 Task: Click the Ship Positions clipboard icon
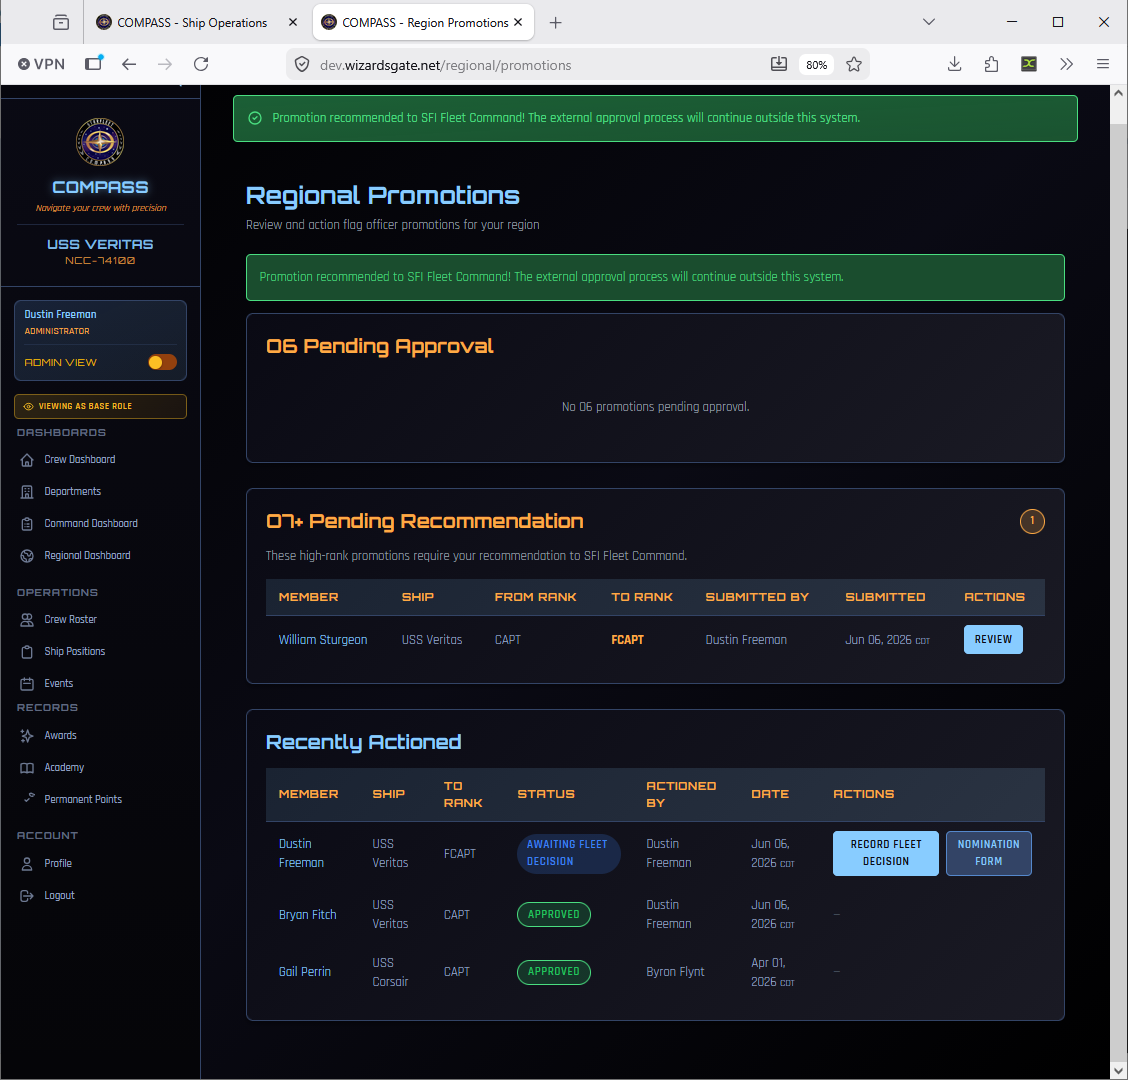(x=27, y=652)
